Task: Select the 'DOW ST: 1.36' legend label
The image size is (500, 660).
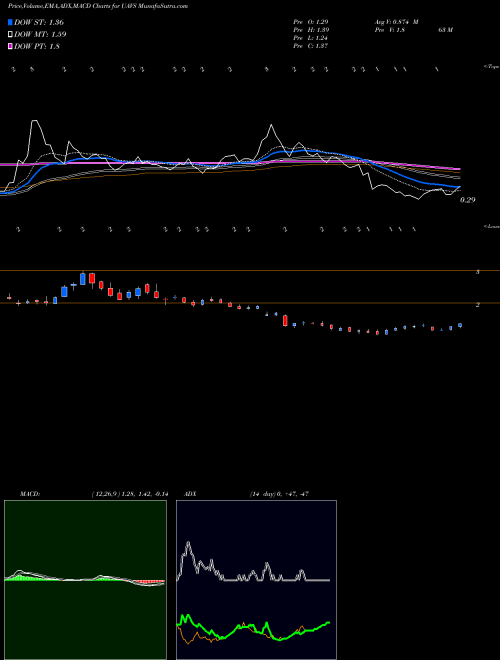Action: [39, 22]
